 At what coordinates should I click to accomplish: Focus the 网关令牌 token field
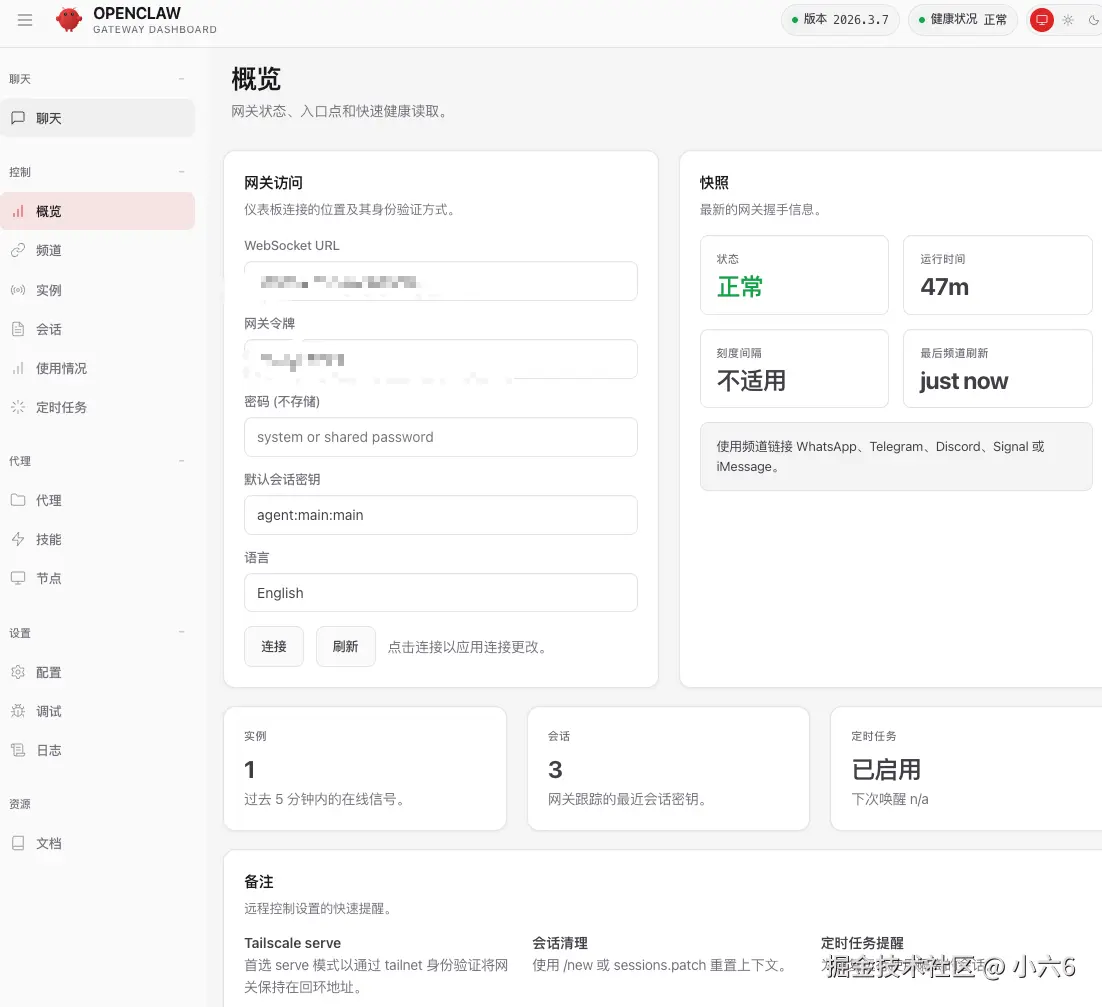[441, 359]
